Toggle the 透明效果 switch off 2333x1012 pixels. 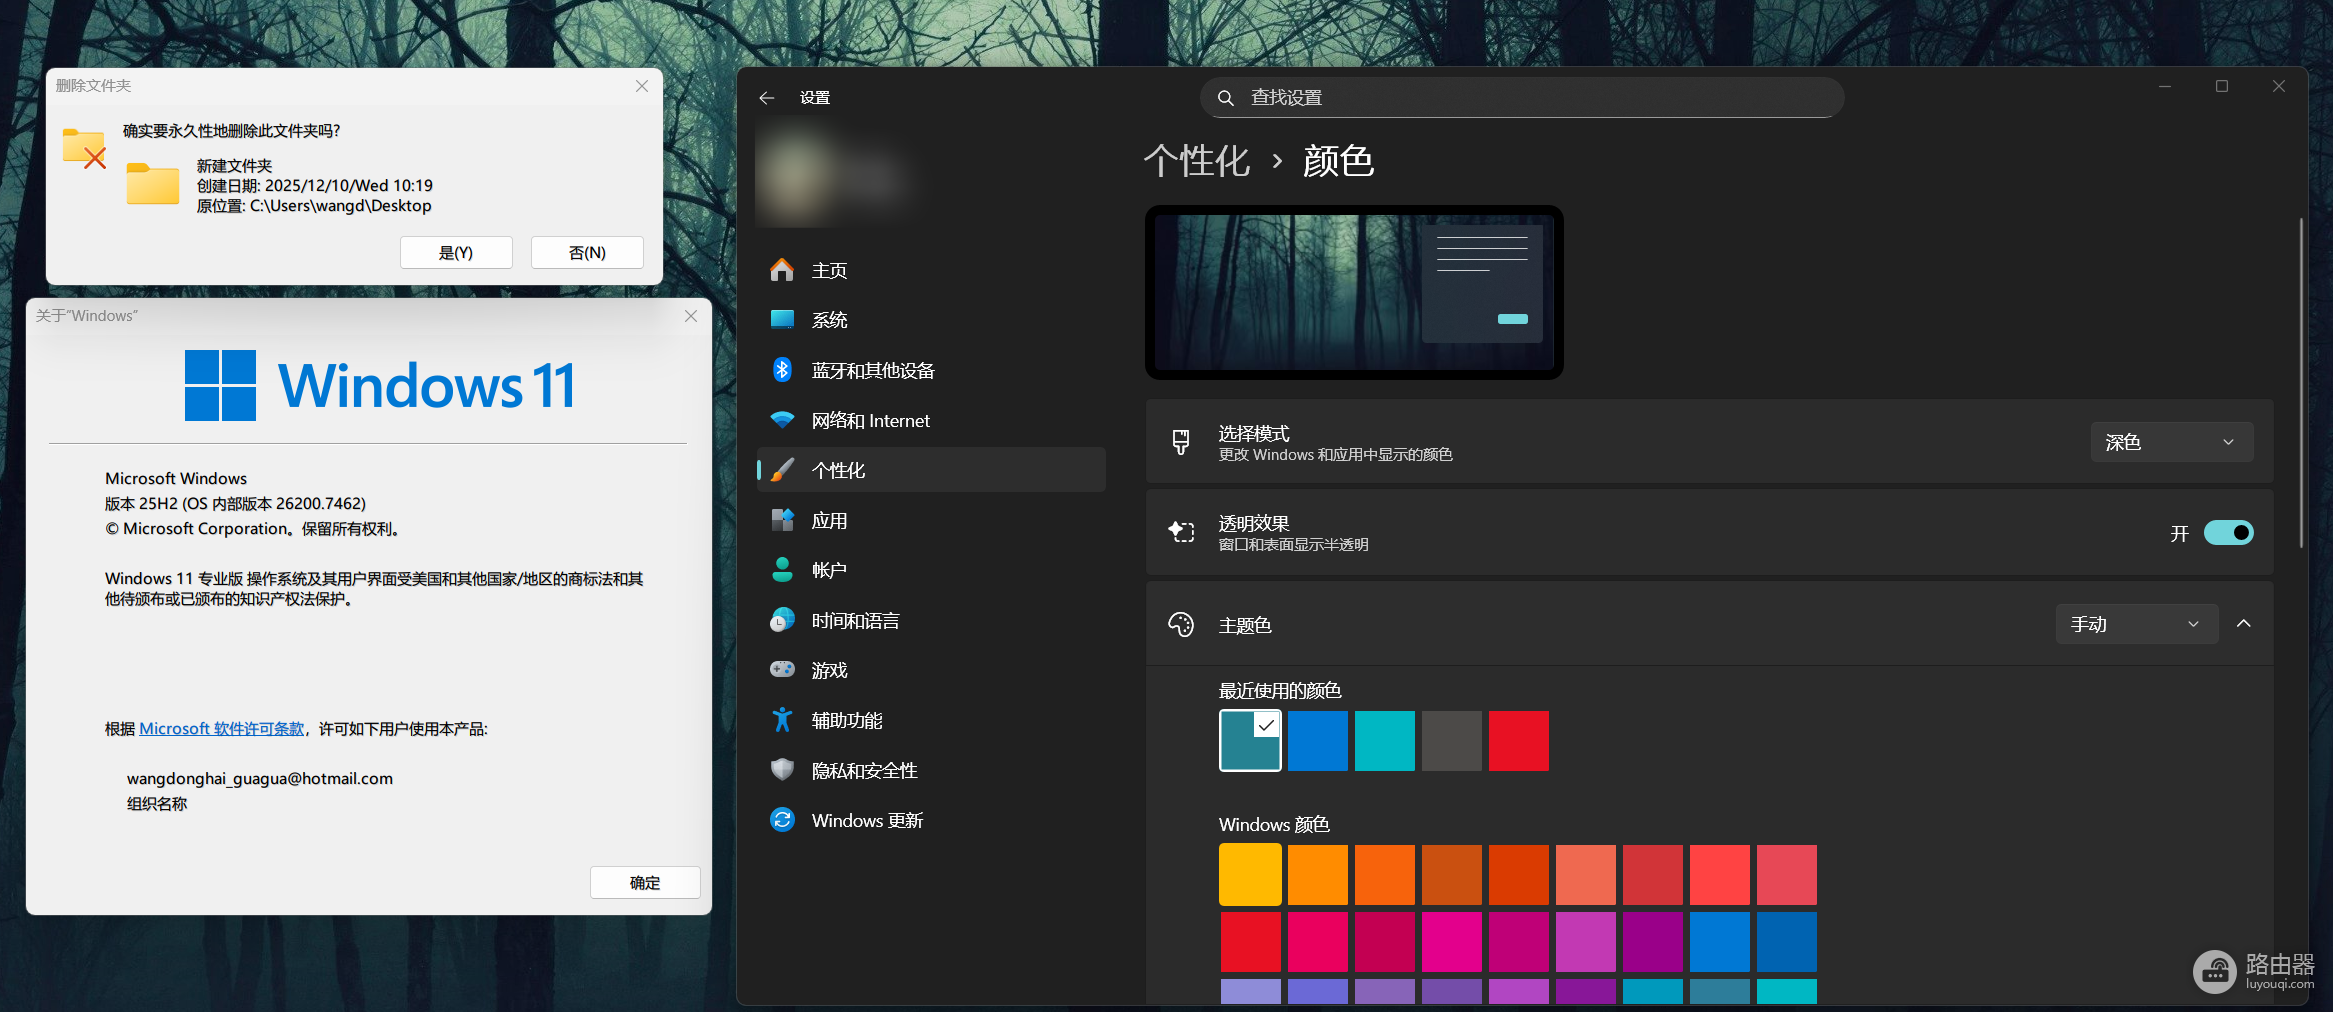point(2228,533)
